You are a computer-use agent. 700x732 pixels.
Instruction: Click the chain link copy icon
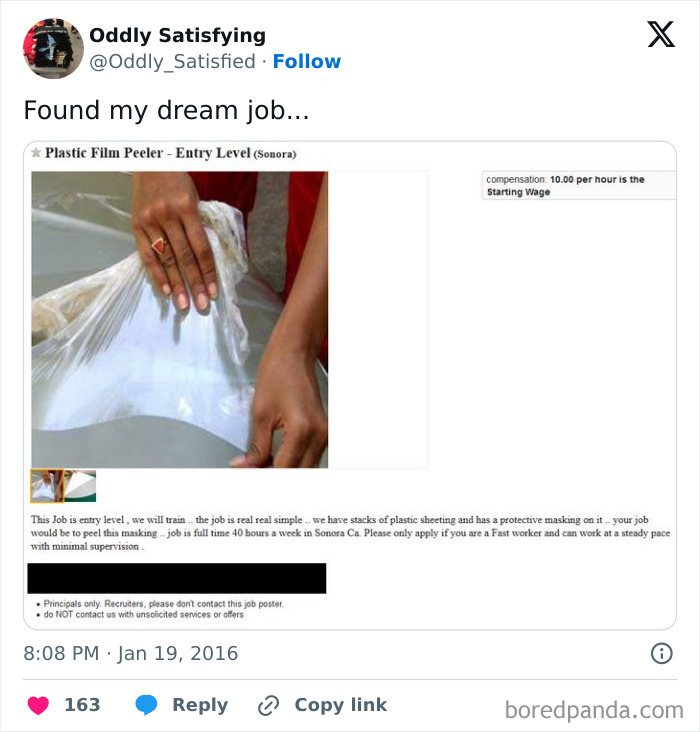269,705
